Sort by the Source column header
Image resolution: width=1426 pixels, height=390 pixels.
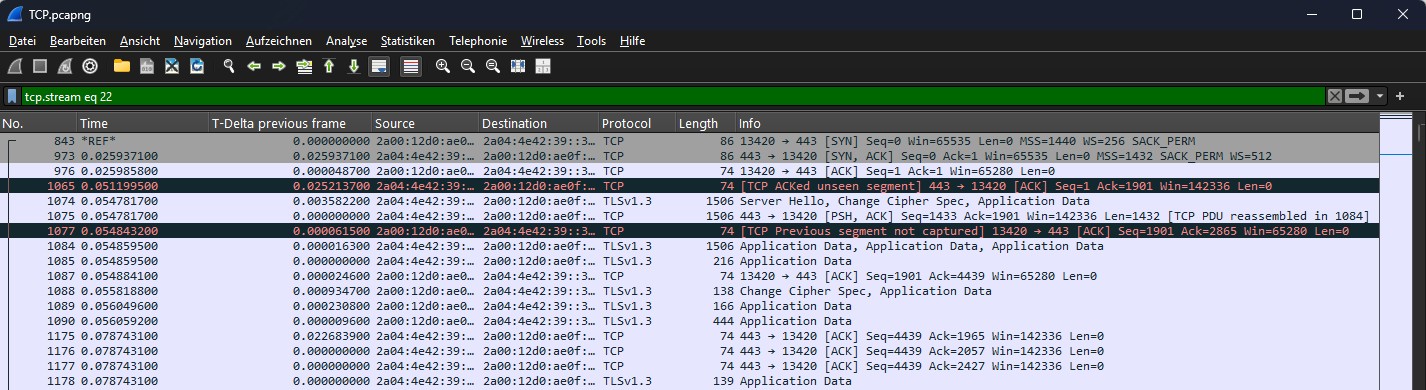pyautogui.click(x=425, y=124)
